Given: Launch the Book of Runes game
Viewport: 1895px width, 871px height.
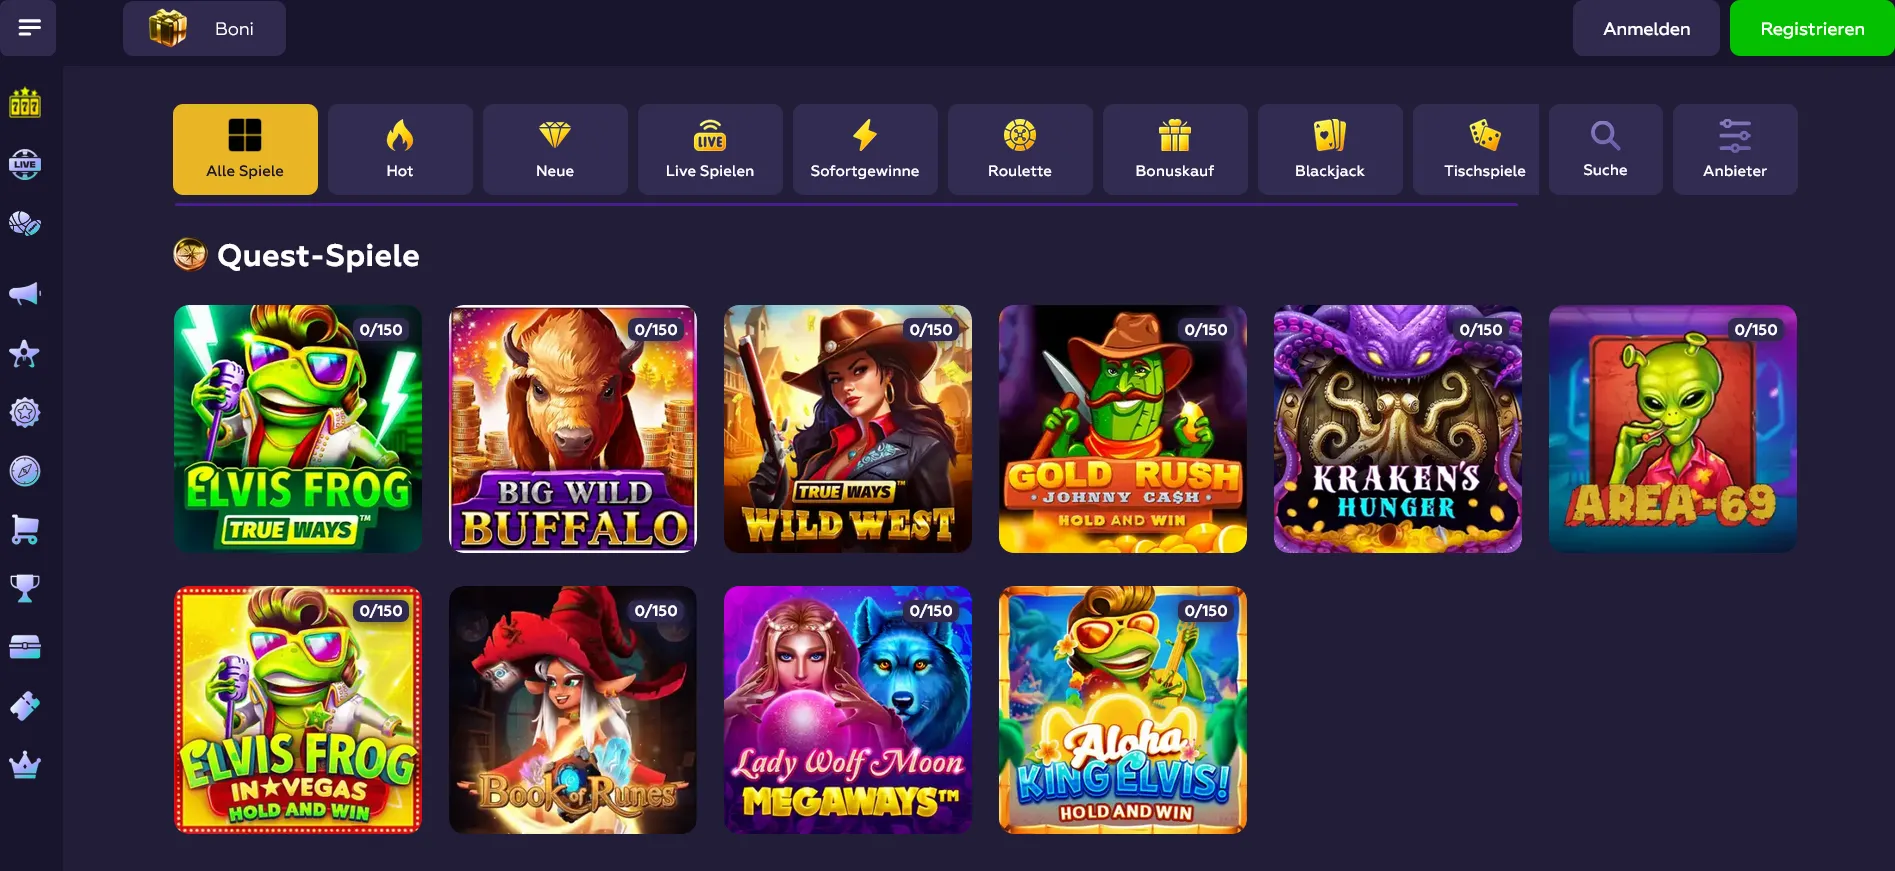Looking at the screenshot, I should [x=573, y=710].
